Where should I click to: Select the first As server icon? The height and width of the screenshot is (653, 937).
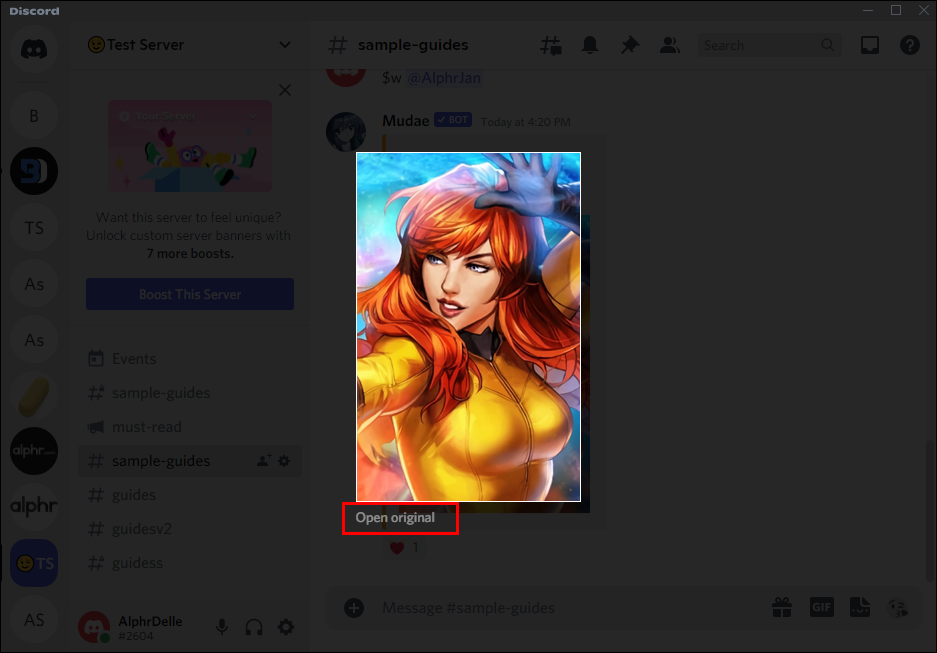point(34,284)
